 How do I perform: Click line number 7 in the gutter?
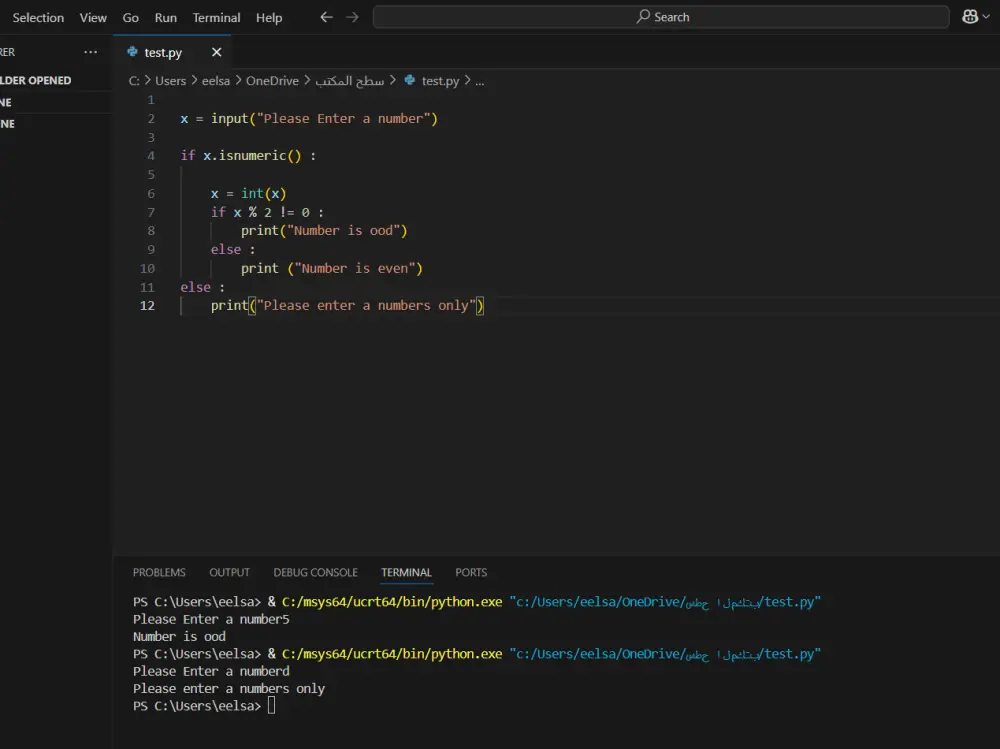[151, 212]
